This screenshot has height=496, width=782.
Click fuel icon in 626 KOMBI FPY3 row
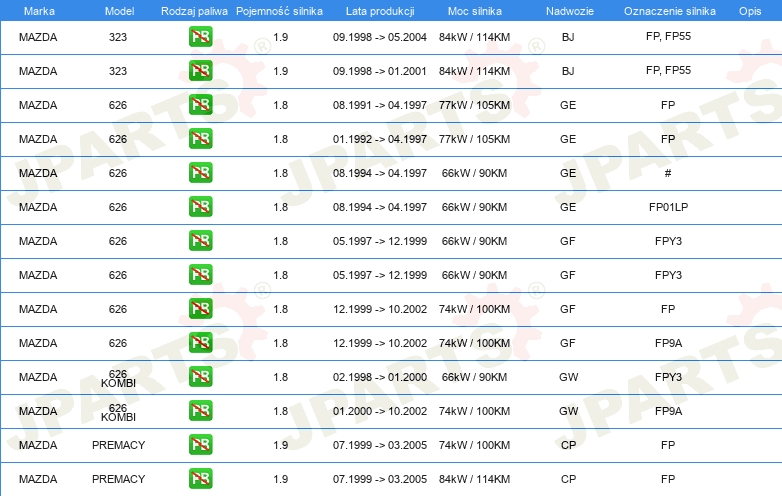tap(200, 377)
